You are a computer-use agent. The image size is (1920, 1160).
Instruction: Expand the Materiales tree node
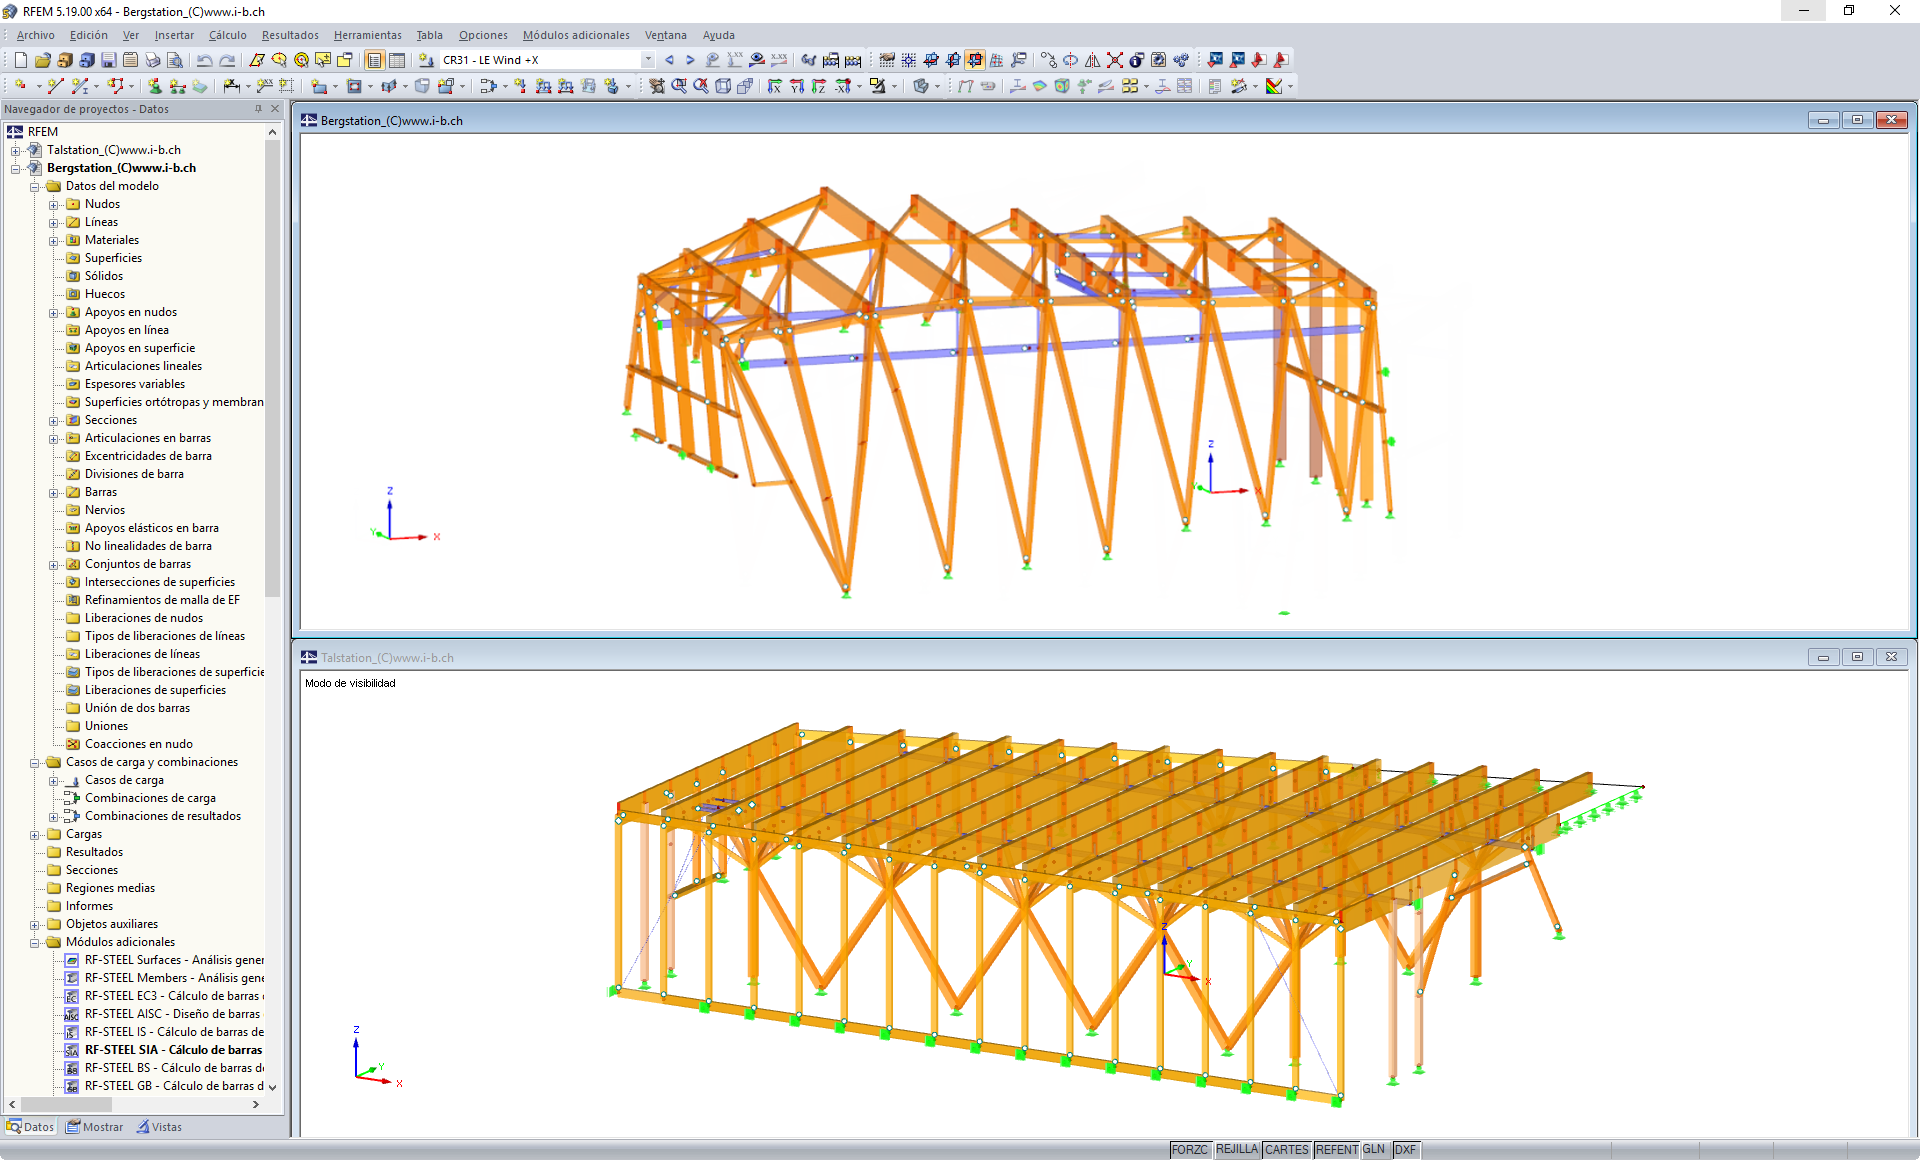click(x=54, y=240)
